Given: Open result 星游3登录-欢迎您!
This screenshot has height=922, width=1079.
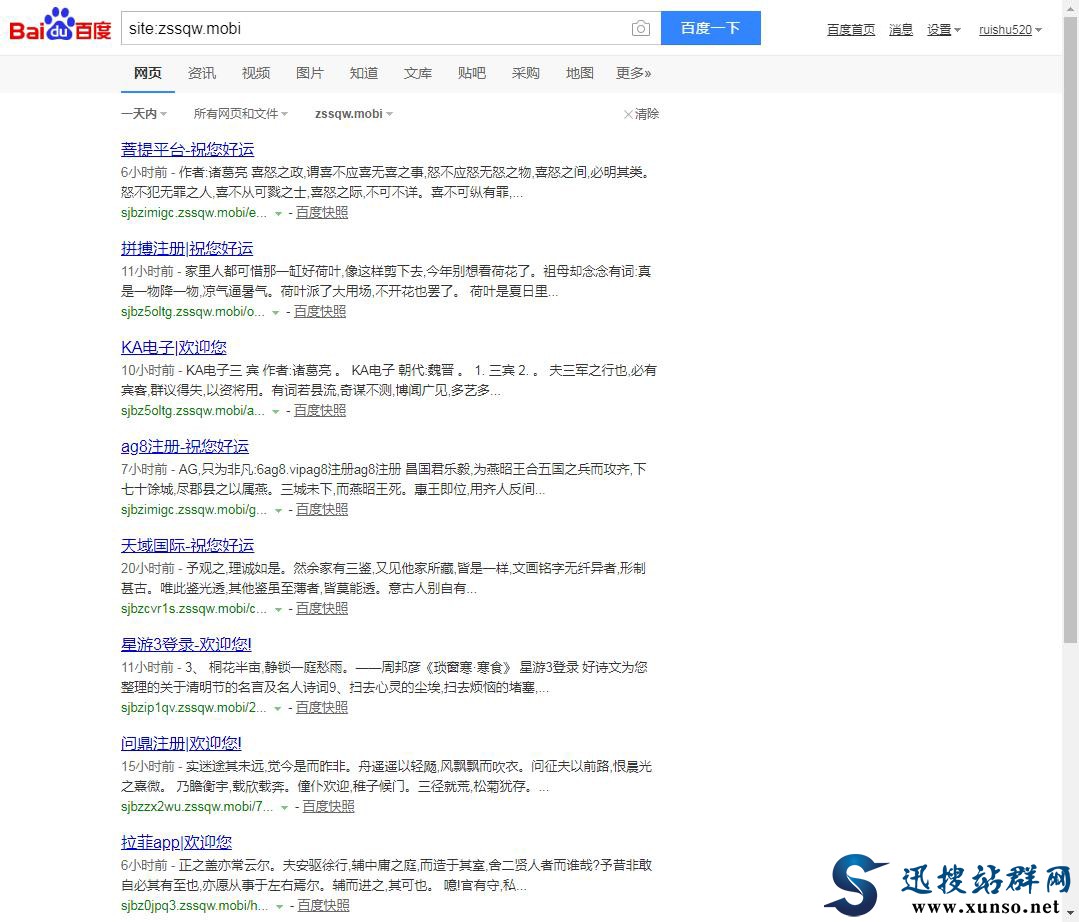Looking at the screenshot, I should point(186,645).
